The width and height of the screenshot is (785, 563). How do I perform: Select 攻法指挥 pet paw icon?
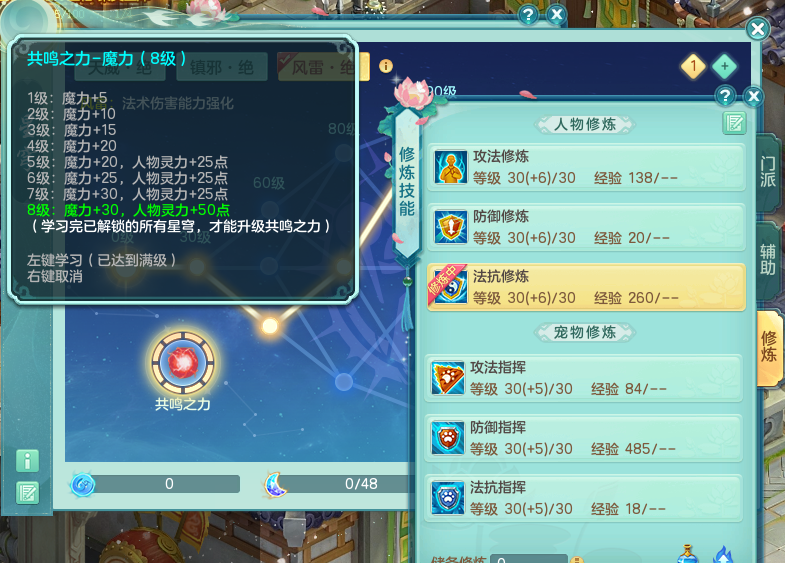(448, 378)
